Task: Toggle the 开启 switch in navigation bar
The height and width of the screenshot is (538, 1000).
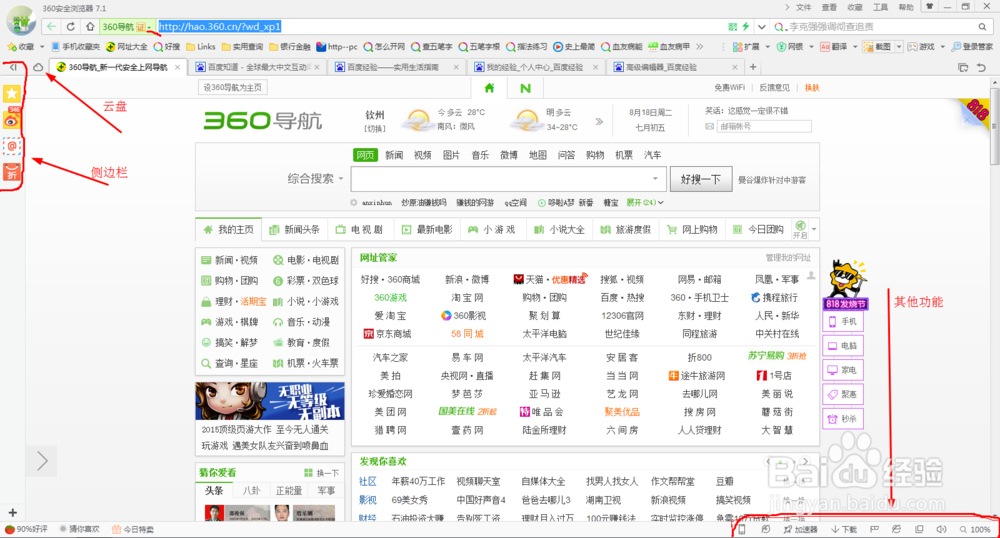Action: pos(800,229)
